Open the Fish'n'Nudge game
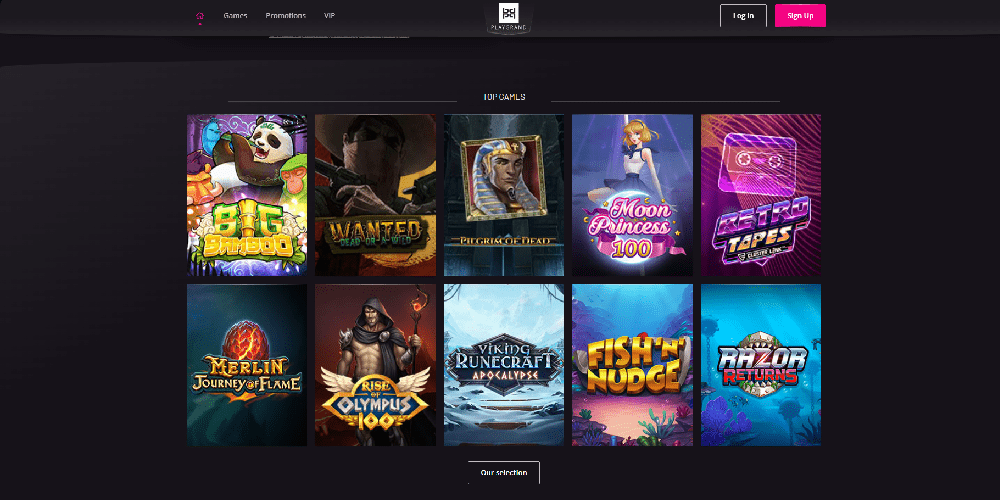1000x500 pixels. (x=632, y=365)
